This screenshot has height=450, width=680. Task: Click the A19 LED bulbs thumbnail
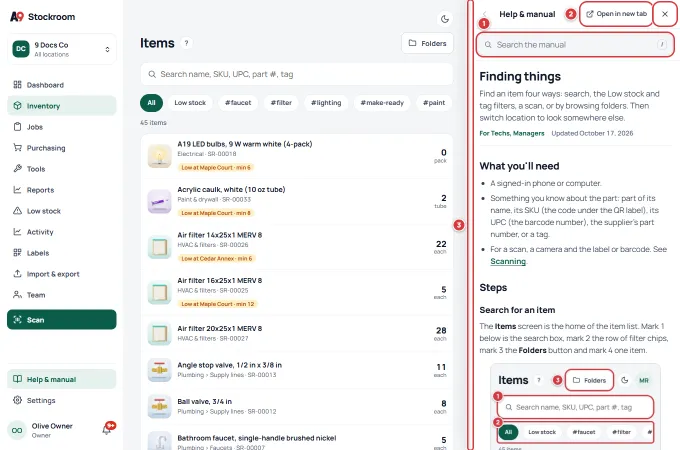point(160,156)
